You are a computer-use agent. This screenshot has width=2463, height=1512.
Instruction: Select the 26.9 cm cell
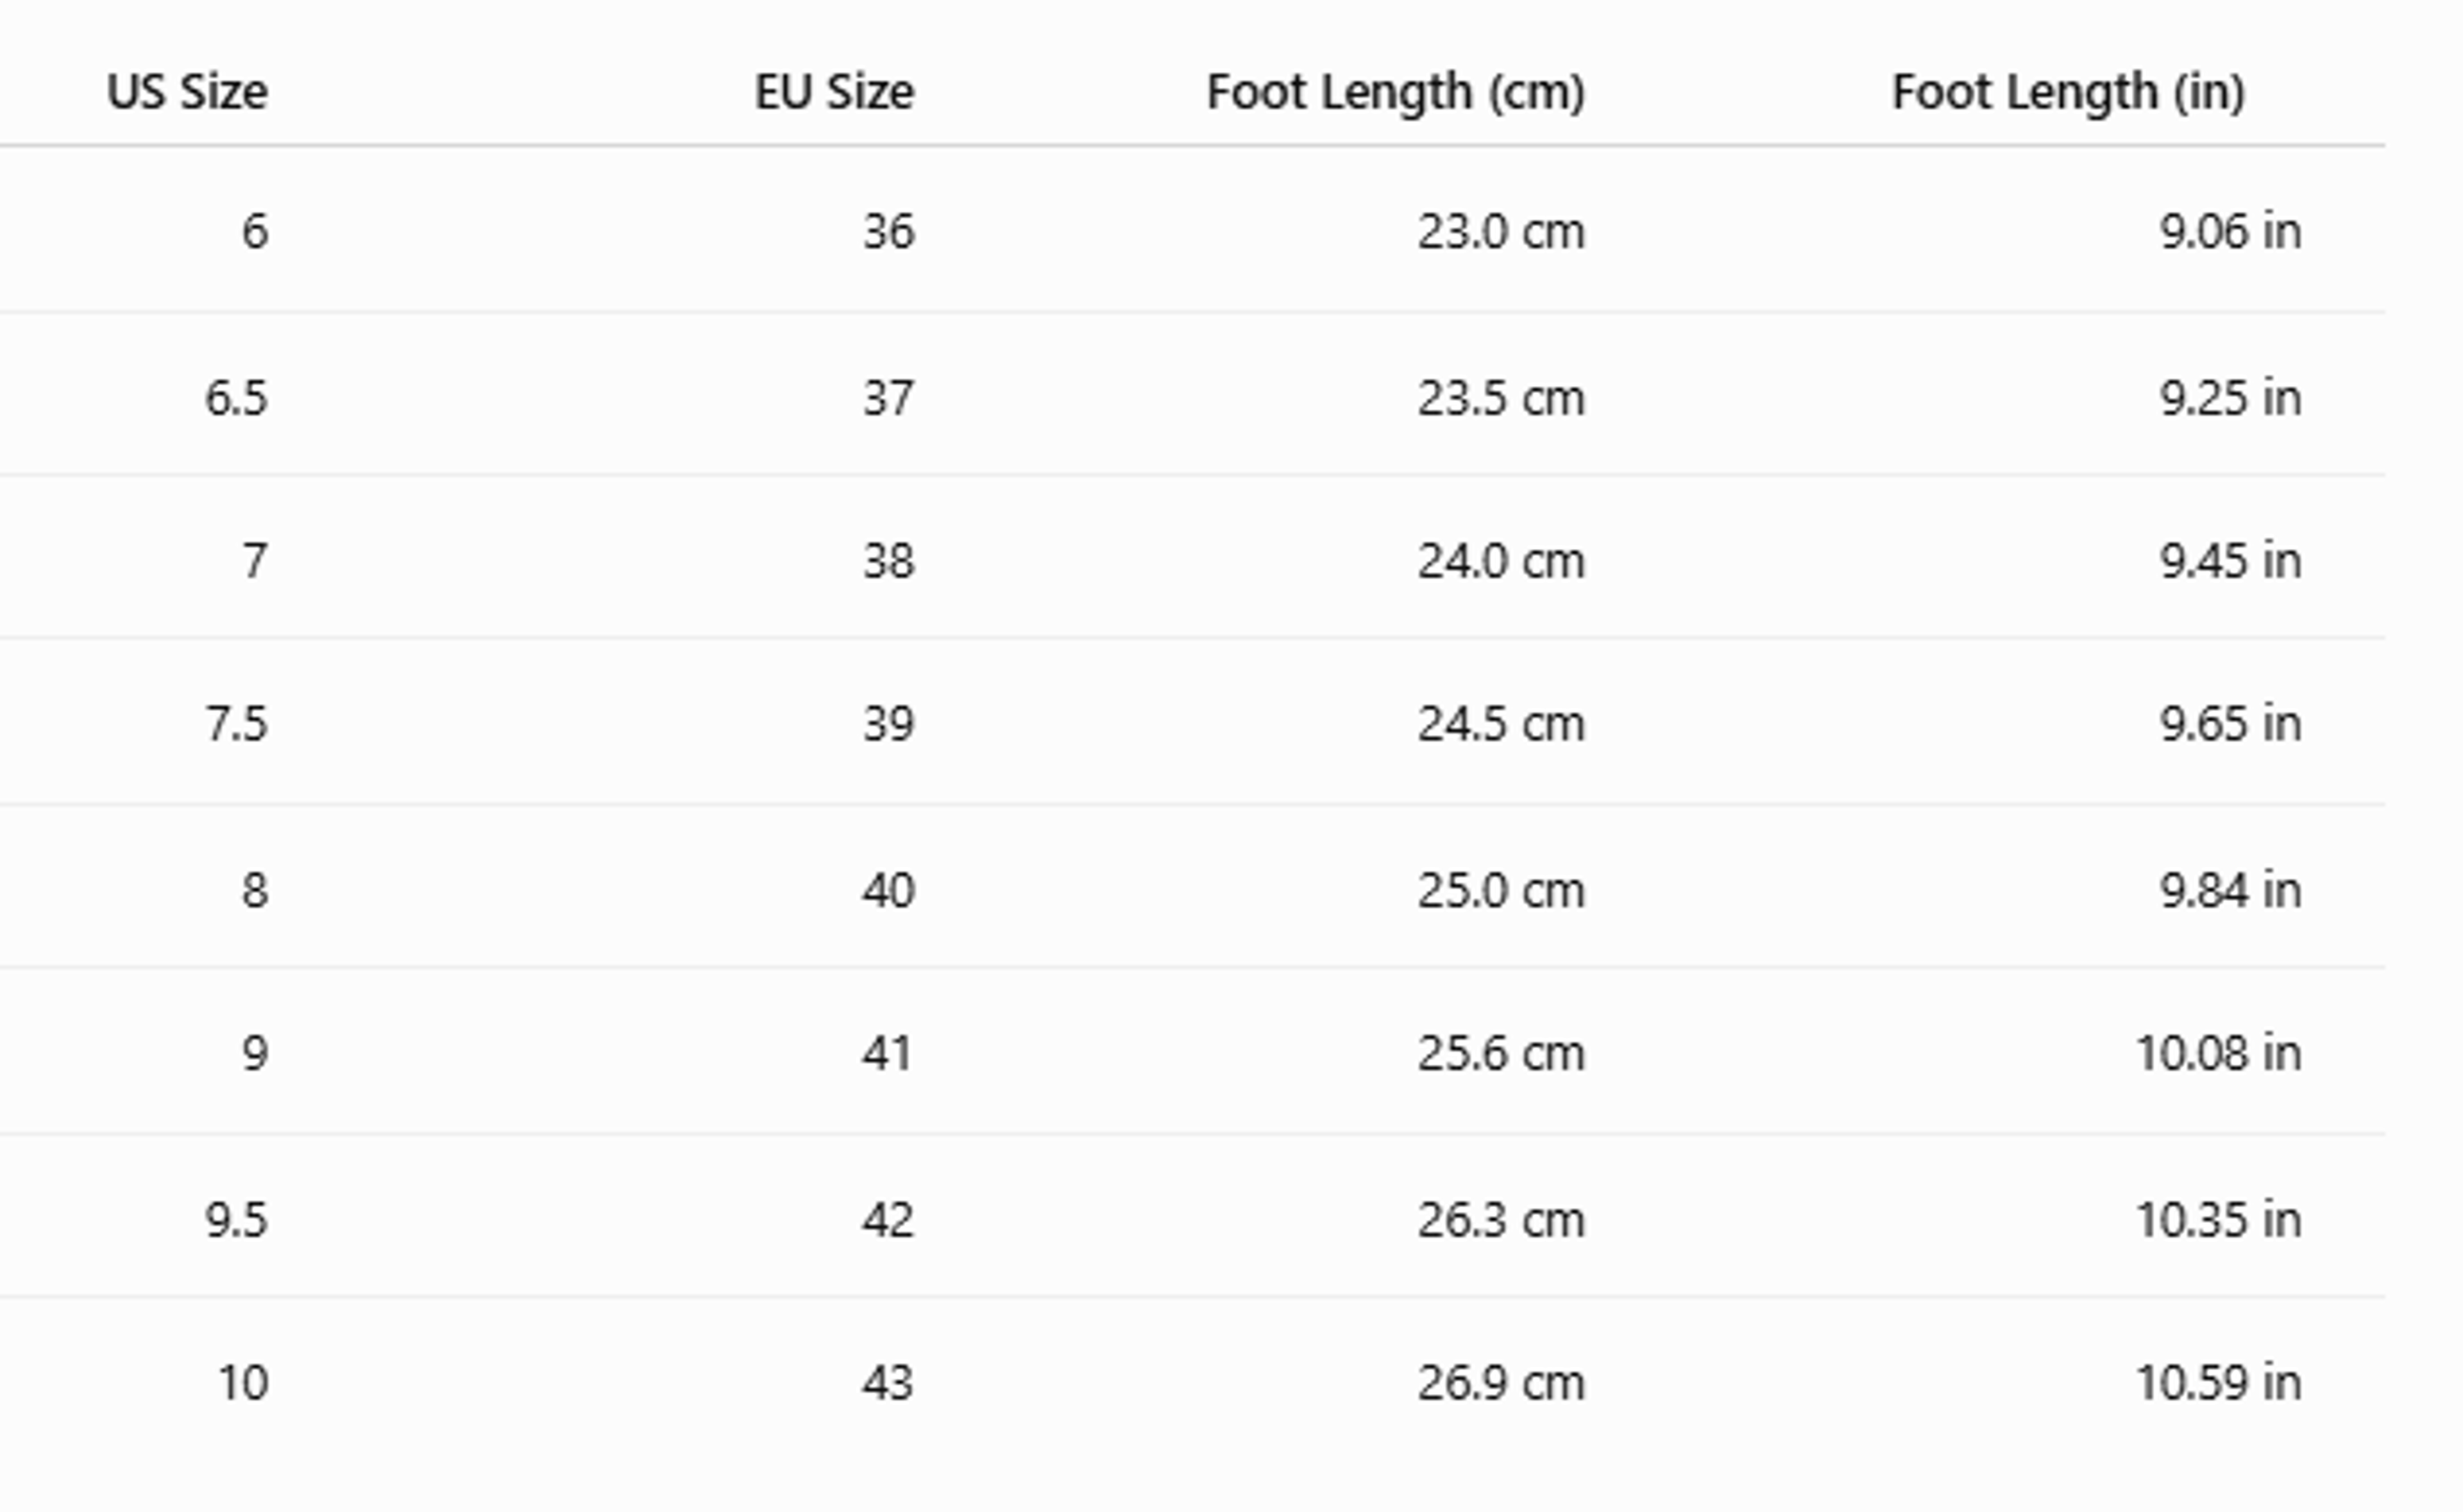pyautogui.click(x=1501, y=1383)
